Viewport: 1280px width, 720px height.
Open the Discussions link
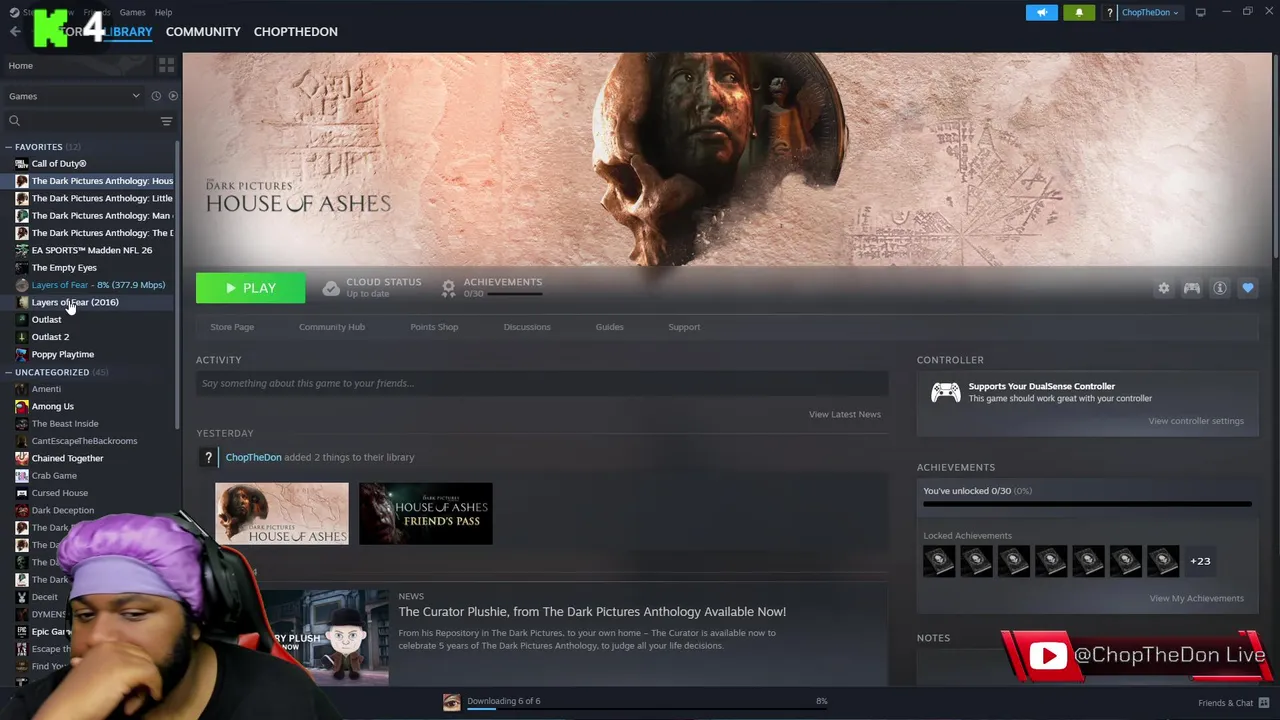(527, 327)
